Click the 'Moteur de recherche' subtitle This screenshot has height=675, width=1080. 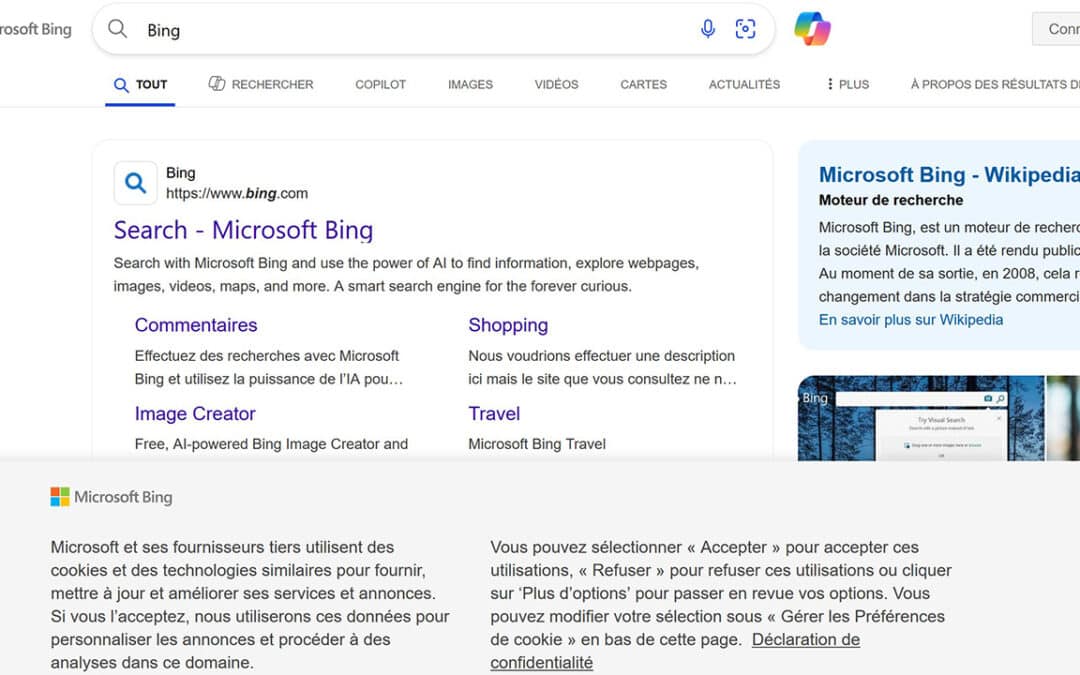(x=891, y=200)
